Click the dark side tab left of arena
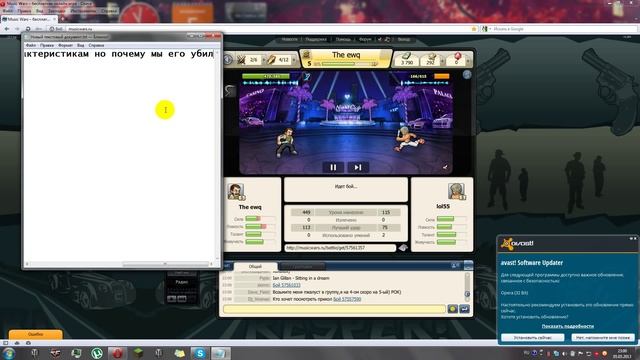Image resolution: width=640 pixels, height=360 pixels. click(x=230, y=91)
